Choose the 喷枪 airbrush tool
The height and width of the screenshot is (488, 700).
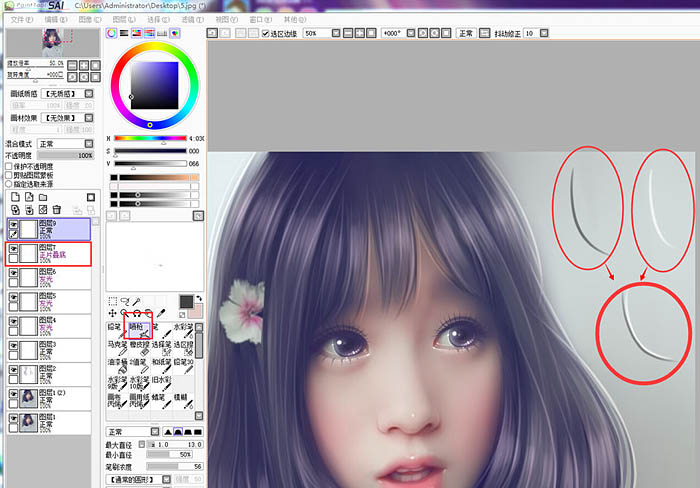139,330
